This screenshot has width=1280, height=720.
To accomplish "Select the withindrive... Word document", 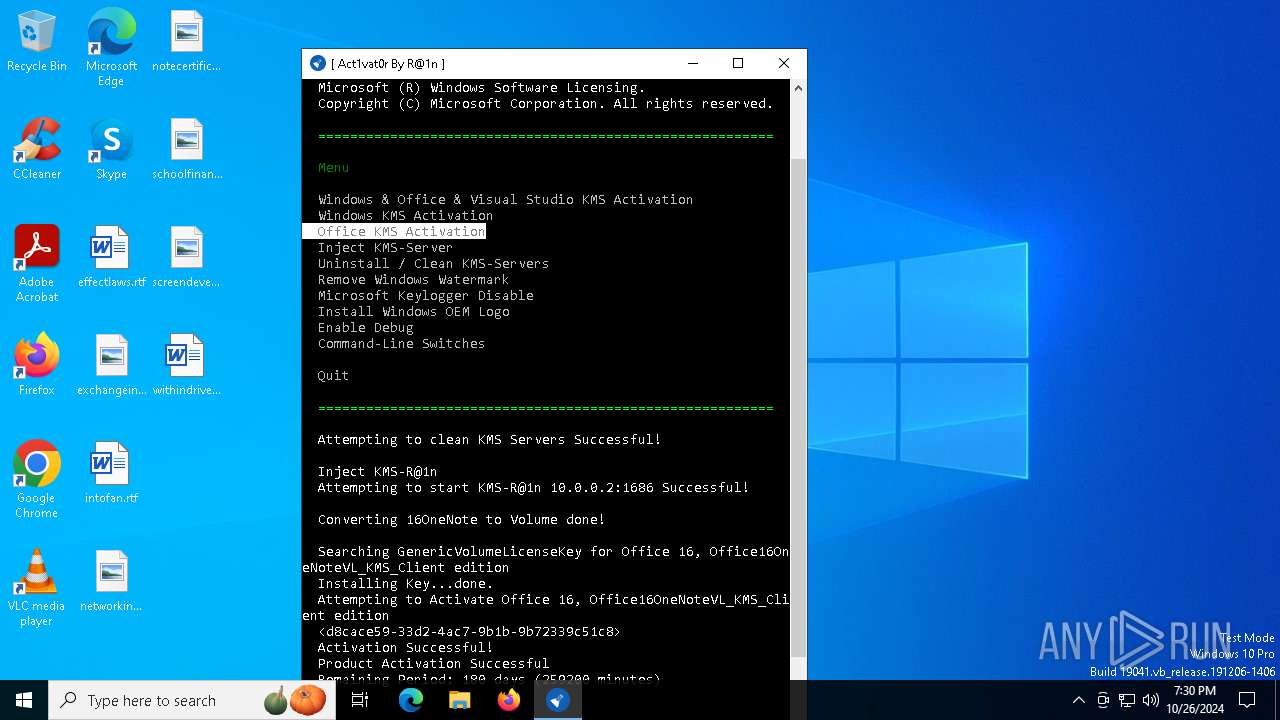I will pyautogui.click(x=186, y=365).
